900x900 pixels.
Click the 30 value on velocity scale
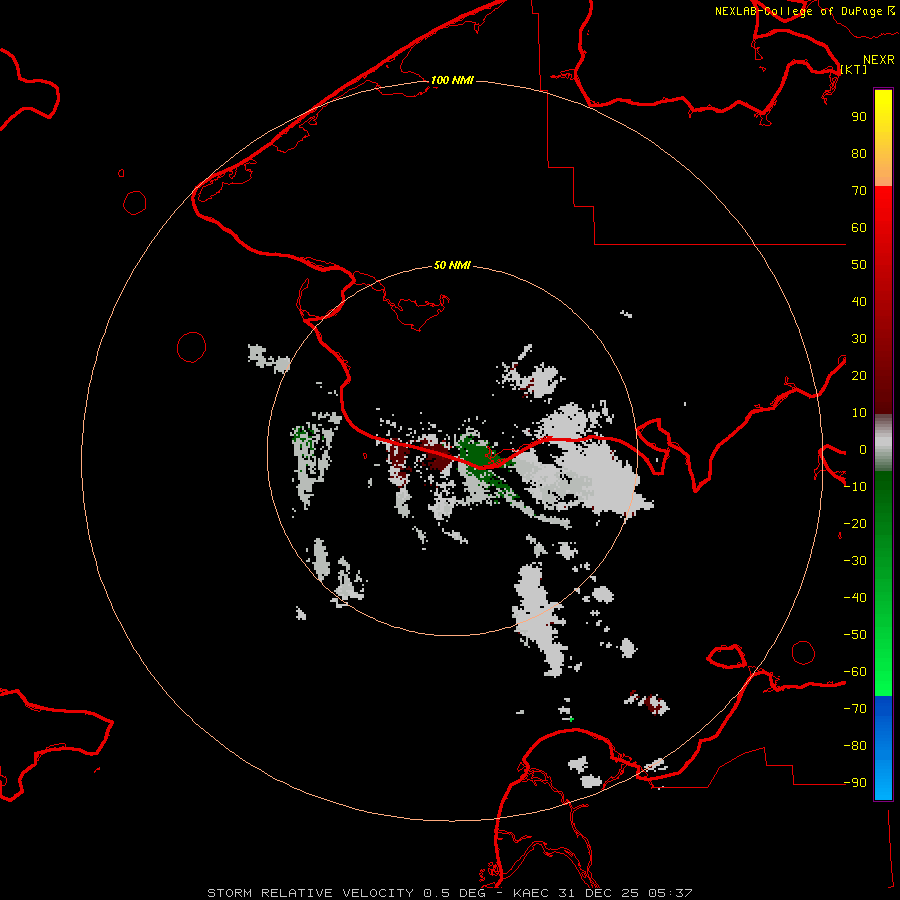pos(859,339)
